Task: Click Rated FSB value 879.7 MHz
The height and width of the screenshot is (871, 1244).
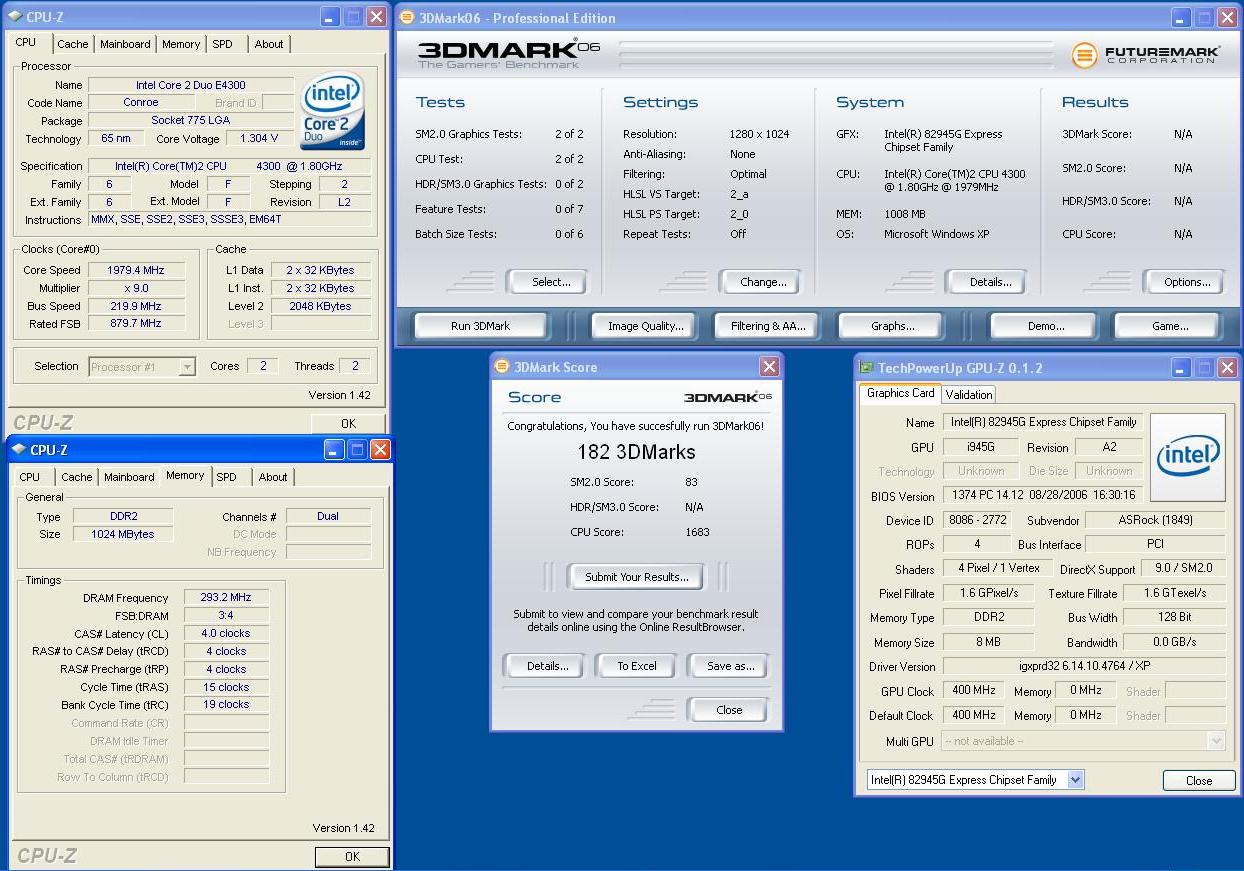Action: point(135,323)
